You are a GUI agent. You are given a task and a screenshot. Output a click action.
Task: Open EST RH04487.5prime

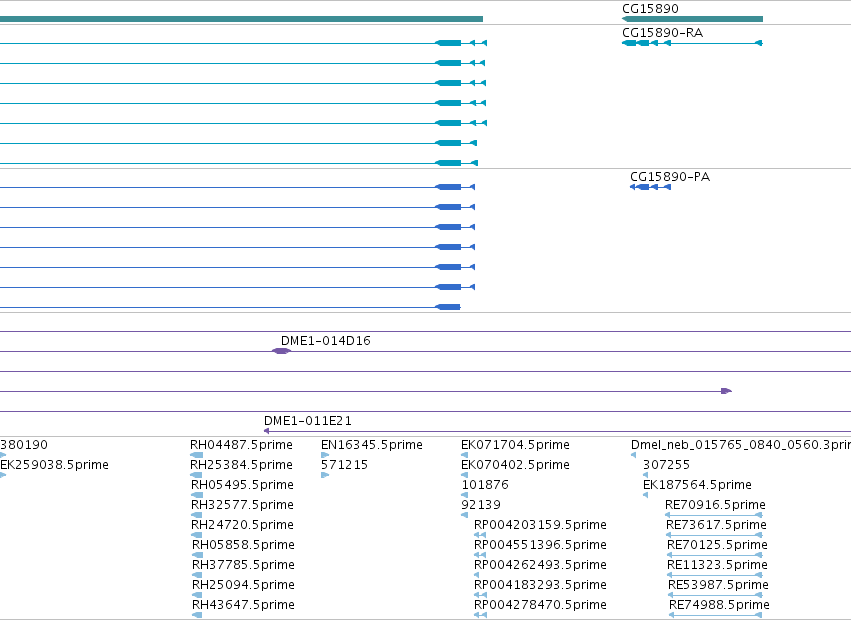coord(241,445)
